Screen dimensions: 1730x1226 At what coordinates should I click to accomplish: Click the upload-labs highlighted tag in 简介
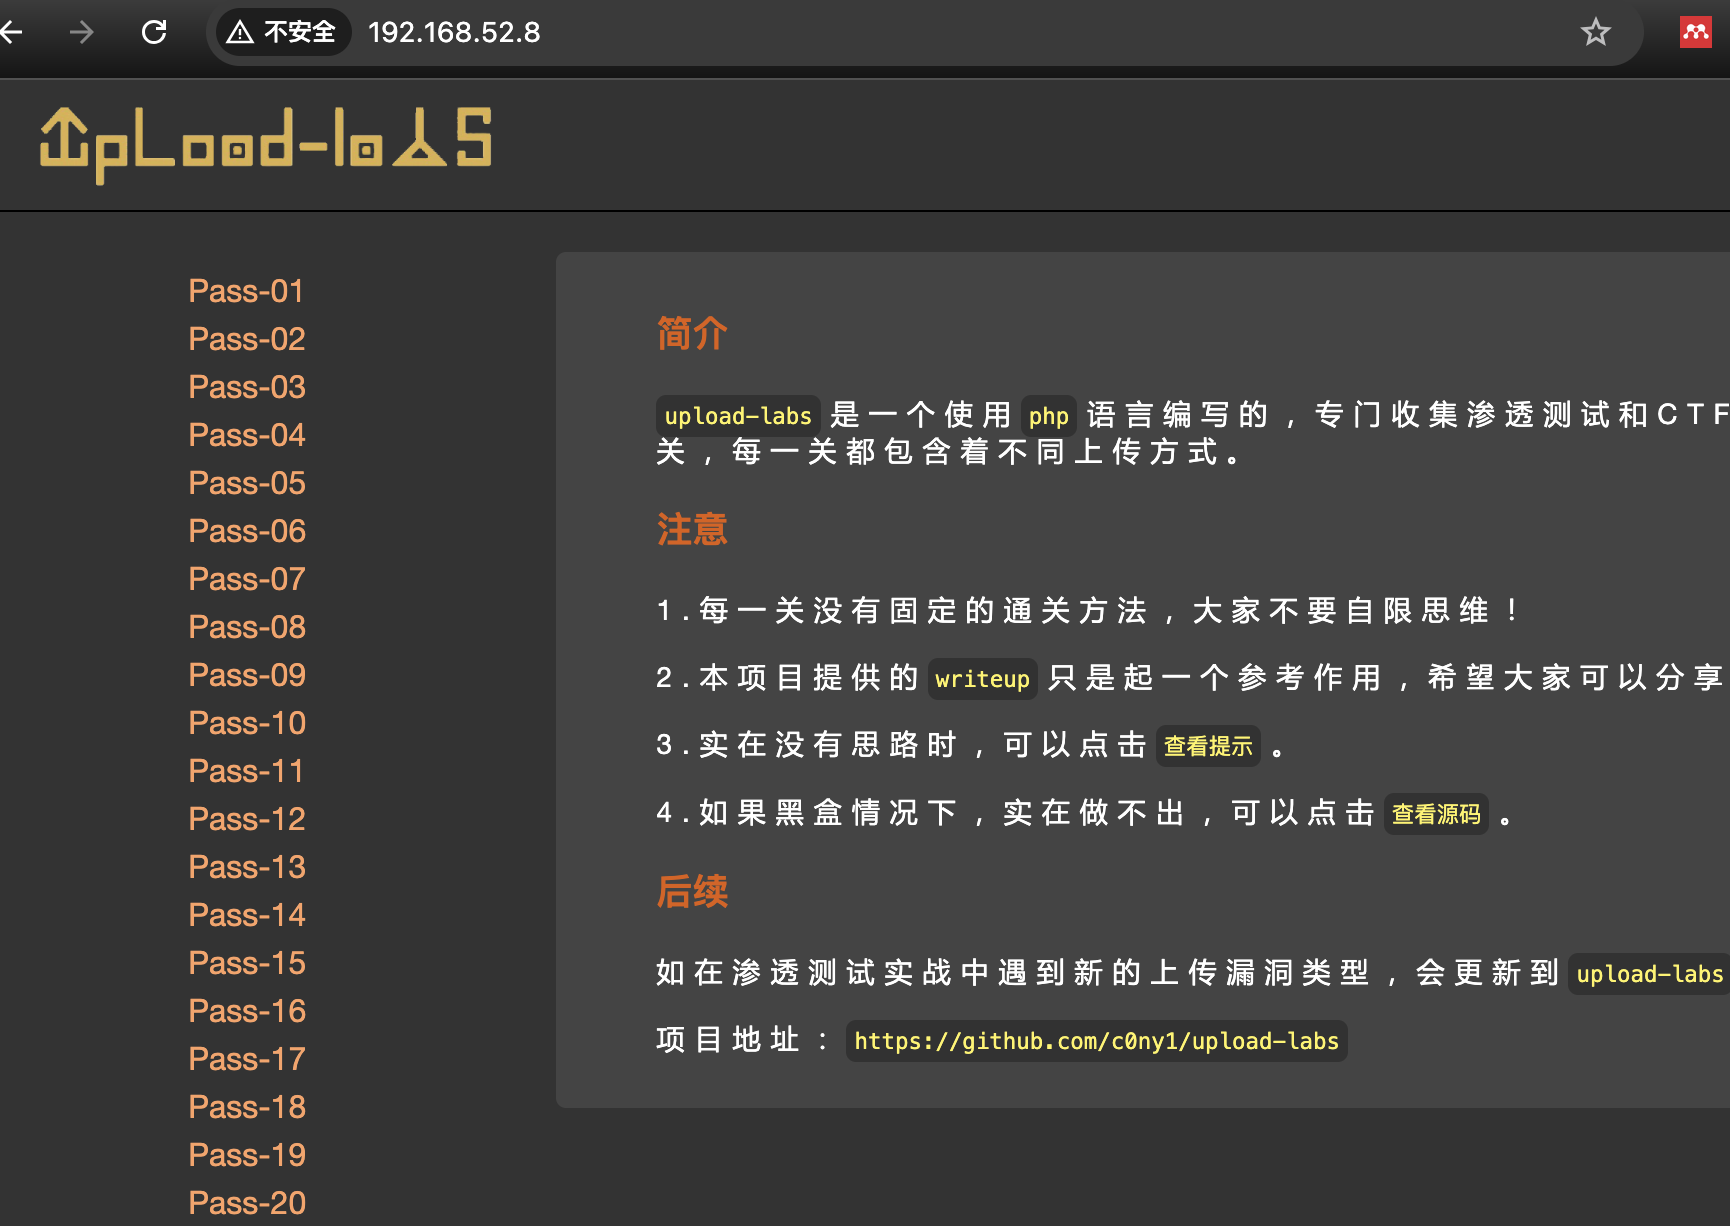pyautogui.click(x=737, y=415)
